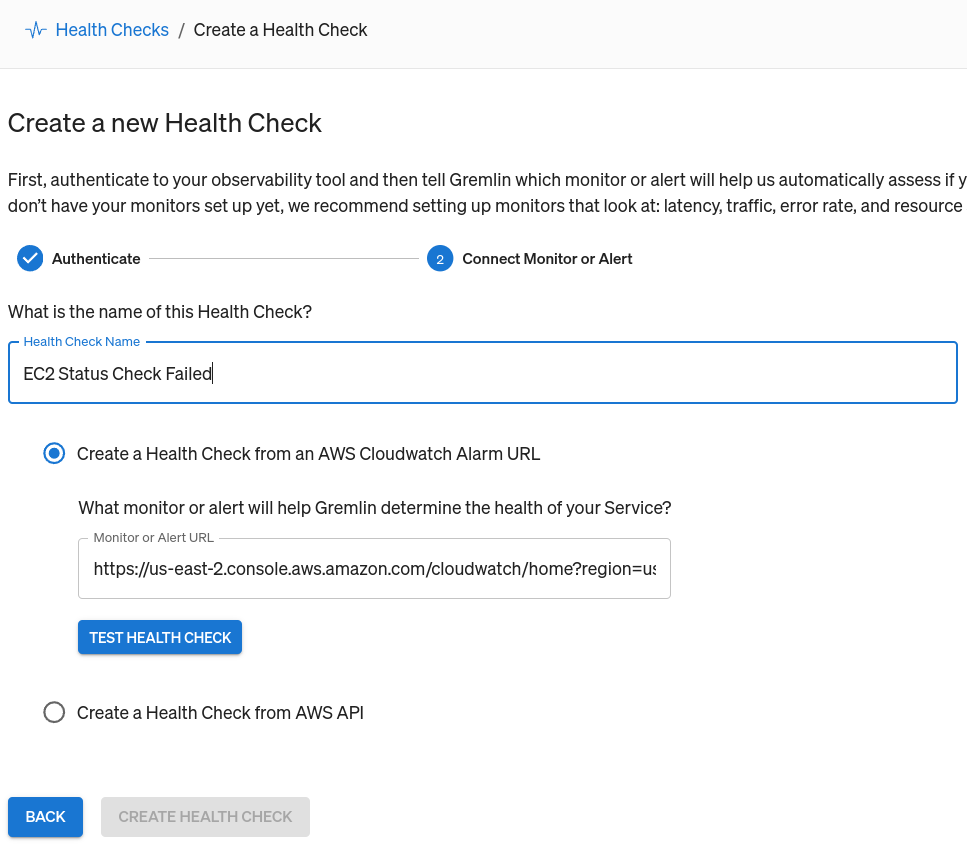967x846 pixels.
Task: Click the 'What monitor or alert will help Gremlin' question
Action: (x=374, y=508)
